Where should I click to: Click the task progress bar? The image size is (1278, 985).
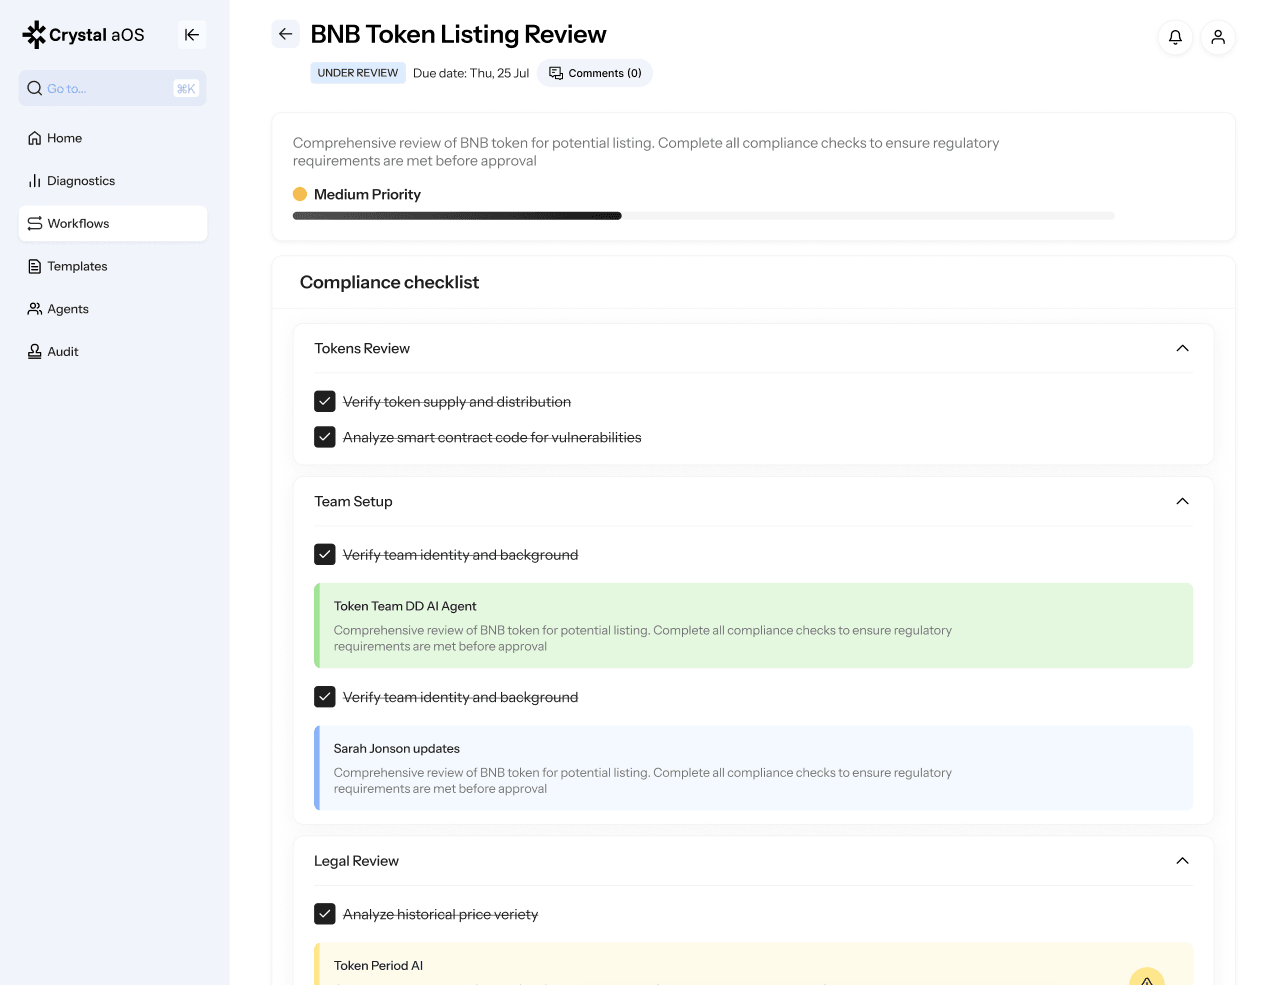tap(703, 215)
